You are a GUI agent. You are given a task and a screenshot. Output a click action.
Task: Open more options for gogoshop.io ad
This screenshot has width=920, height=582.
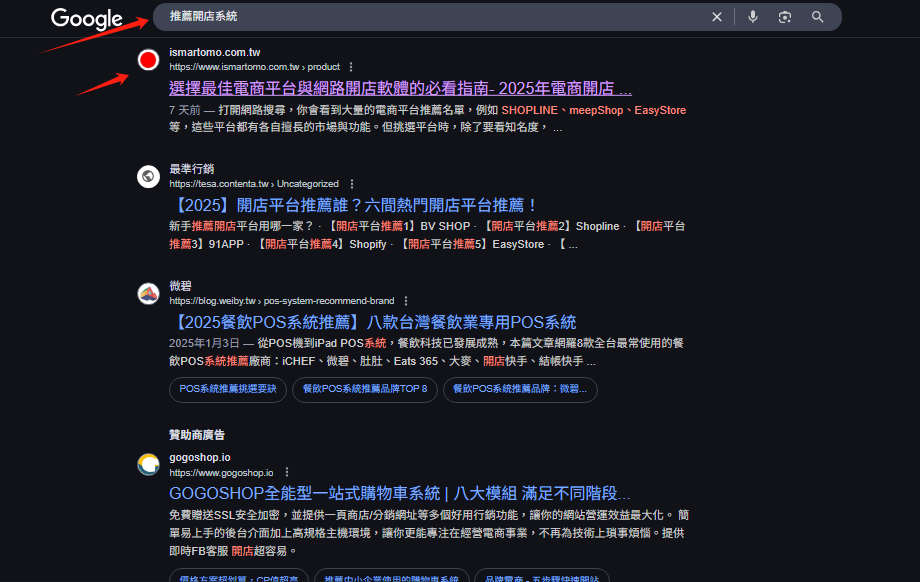pos(286,472)
